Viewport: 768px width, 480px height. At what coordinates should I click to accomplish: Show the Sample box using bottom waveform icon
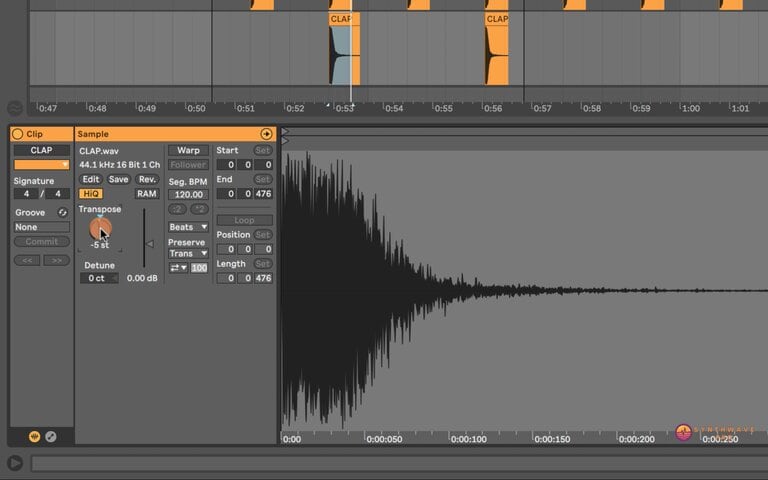34,436
